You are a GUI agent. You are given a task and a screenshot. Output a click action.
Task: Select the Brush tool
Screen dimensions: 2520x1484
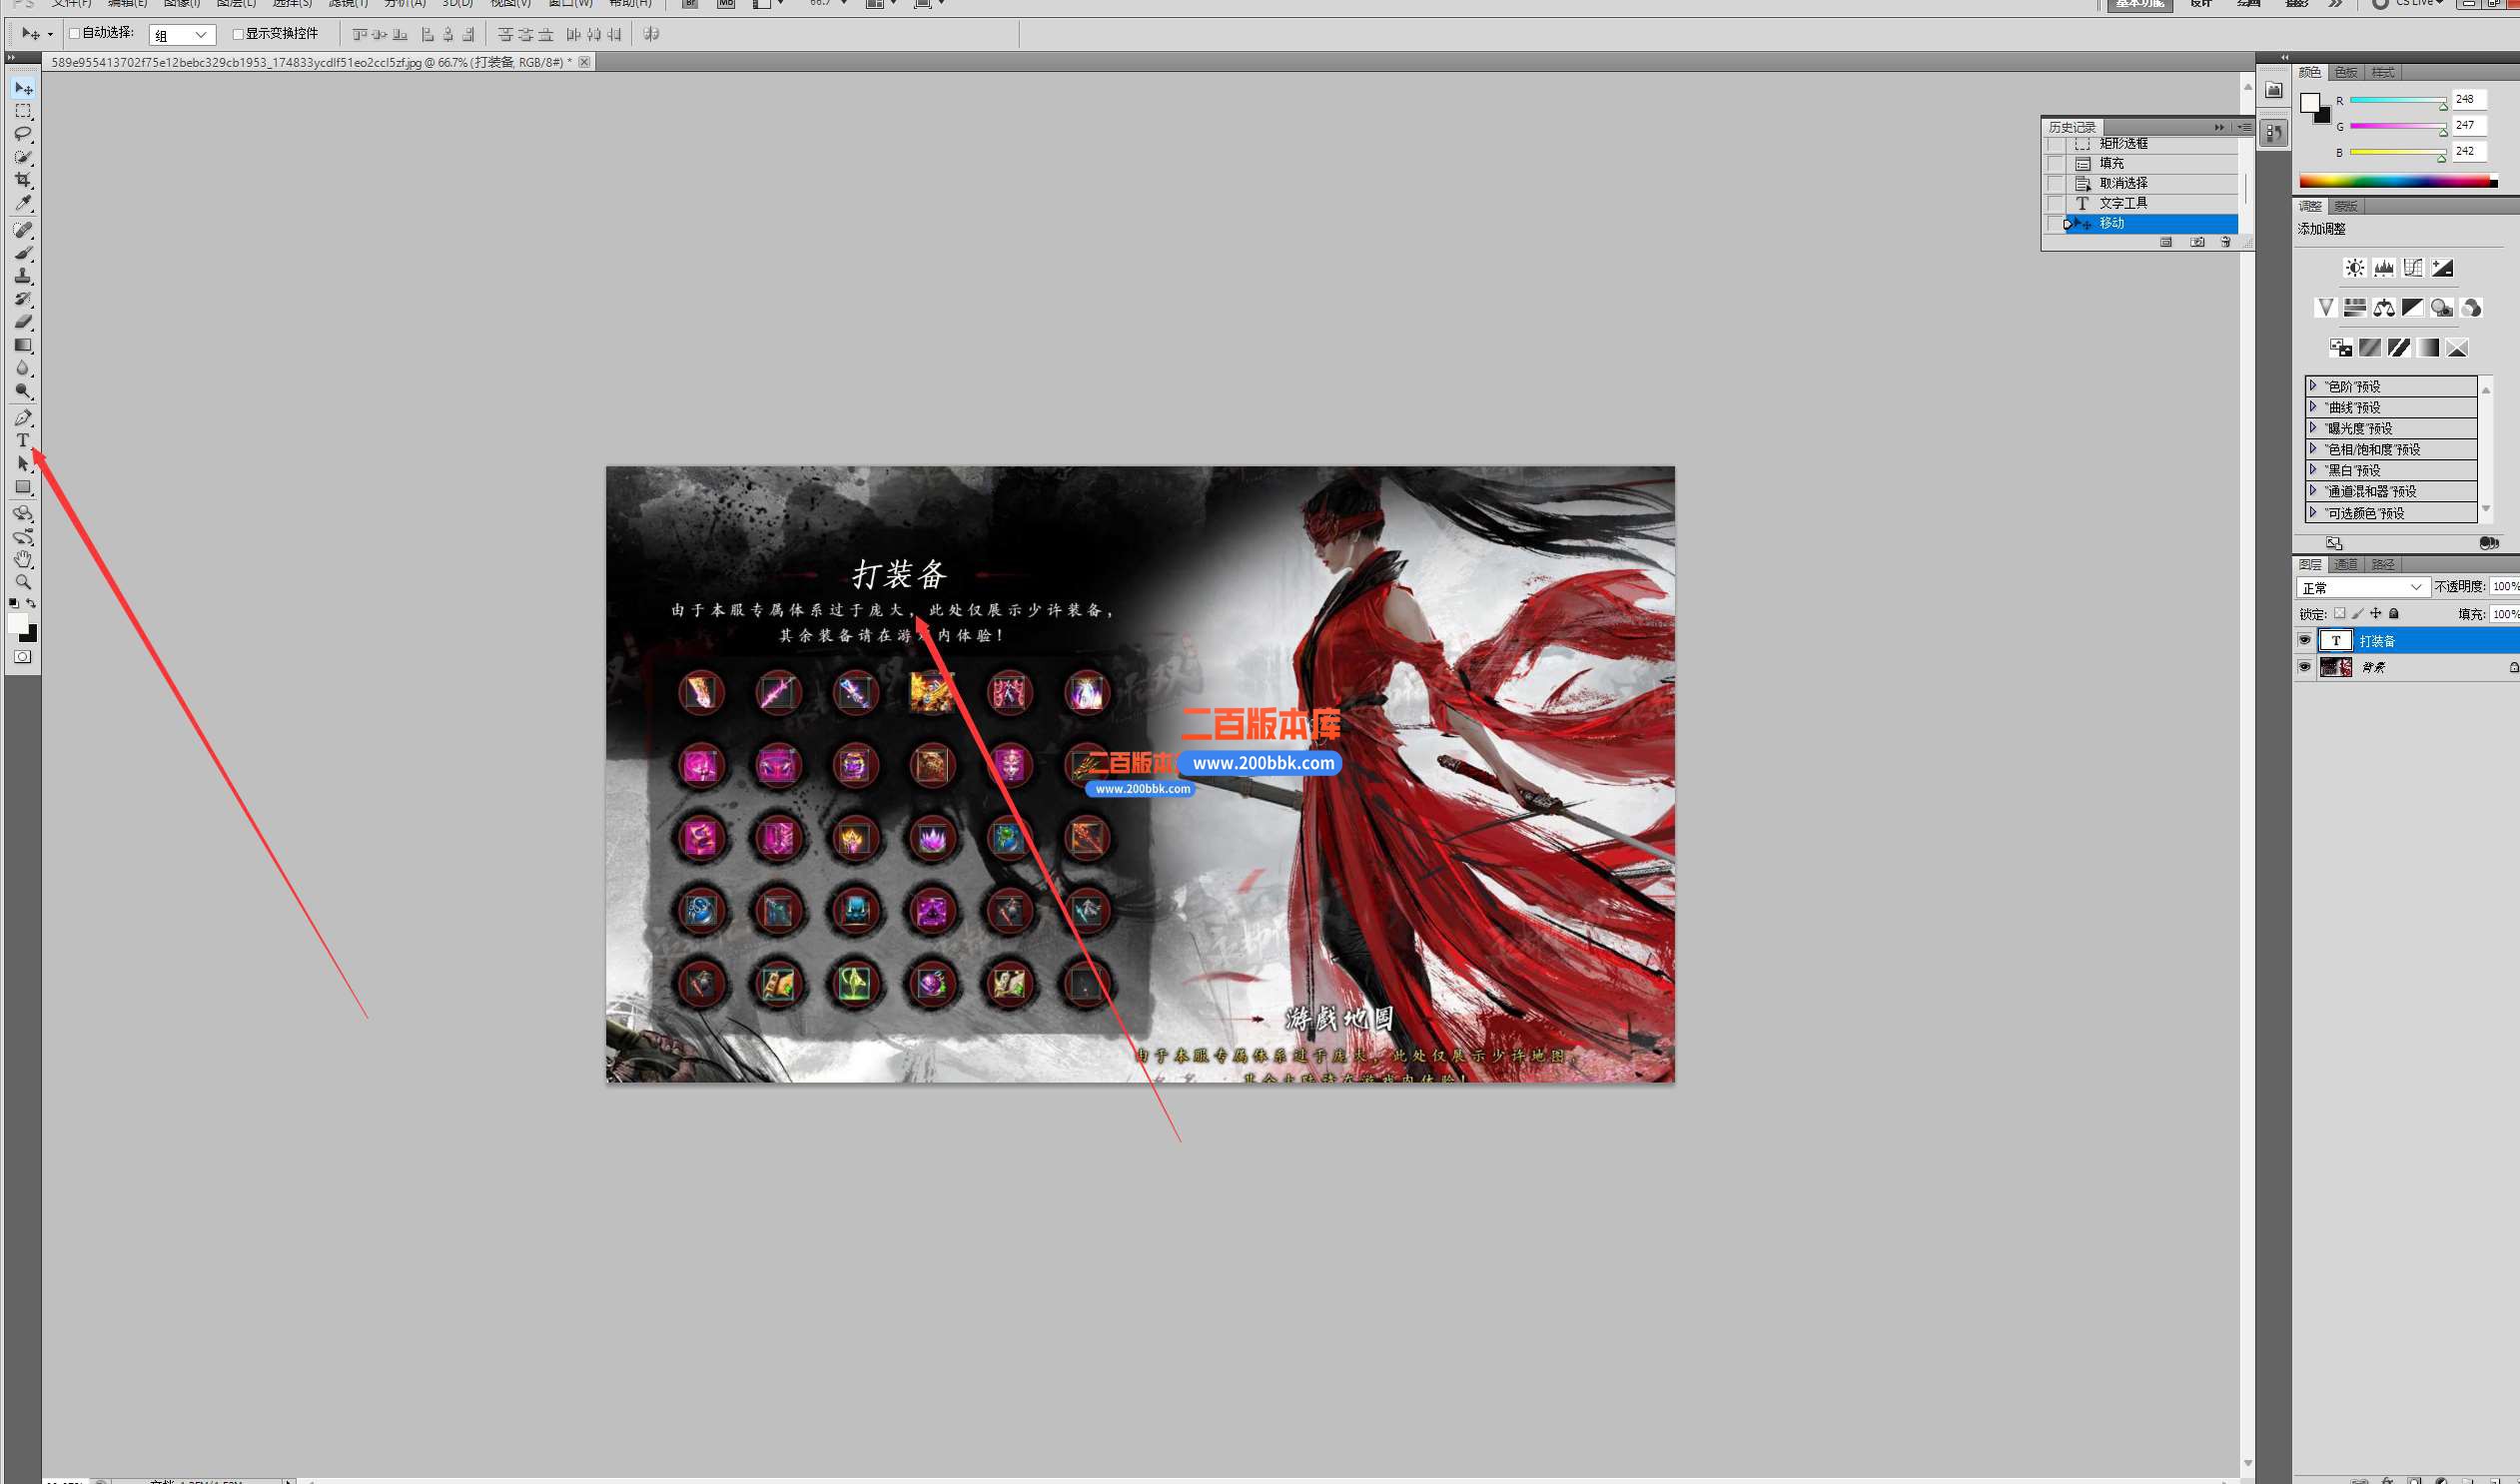coord(23,253)
